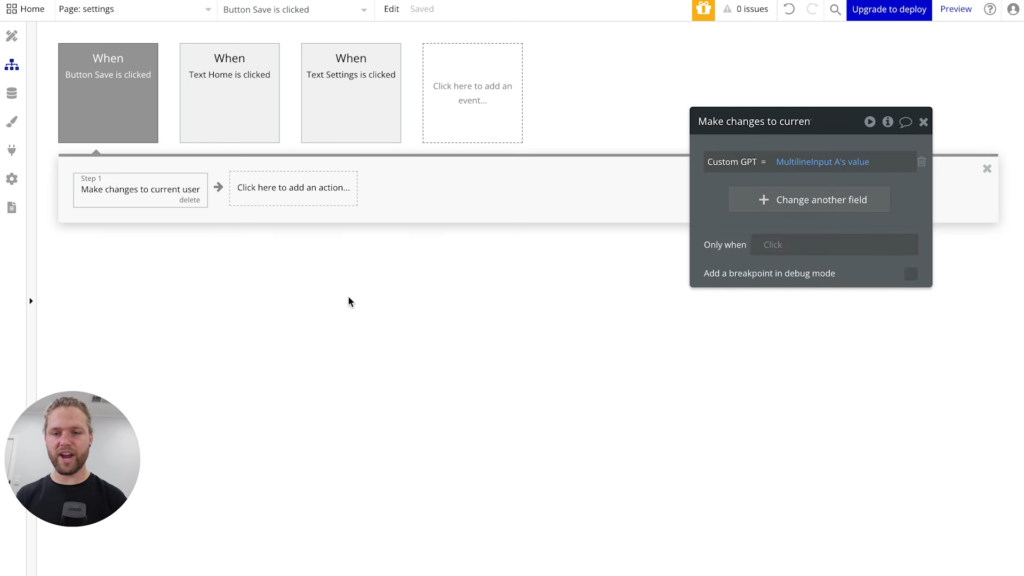The image size is (1024, 576).
Task: Enable Add a breakpoint in debug mode
Action: coord(910,273)
